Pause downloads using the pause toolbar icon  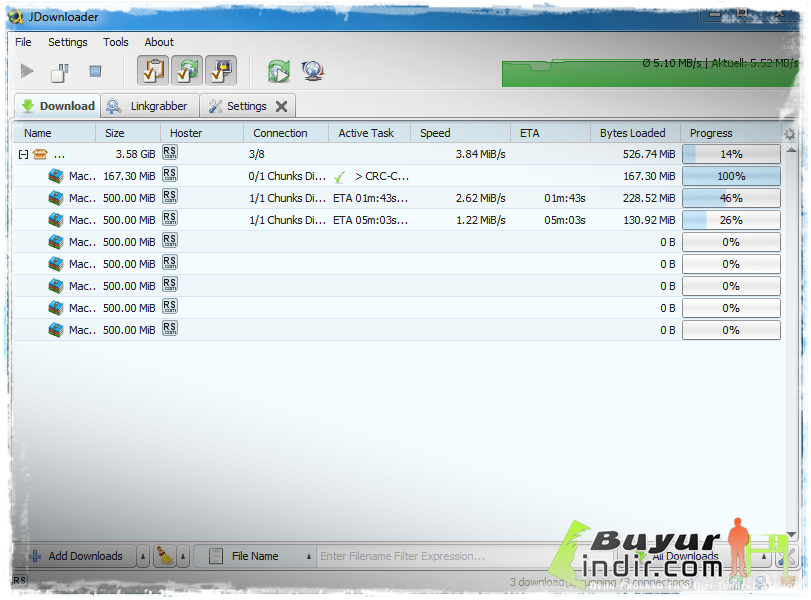[59, 72]
